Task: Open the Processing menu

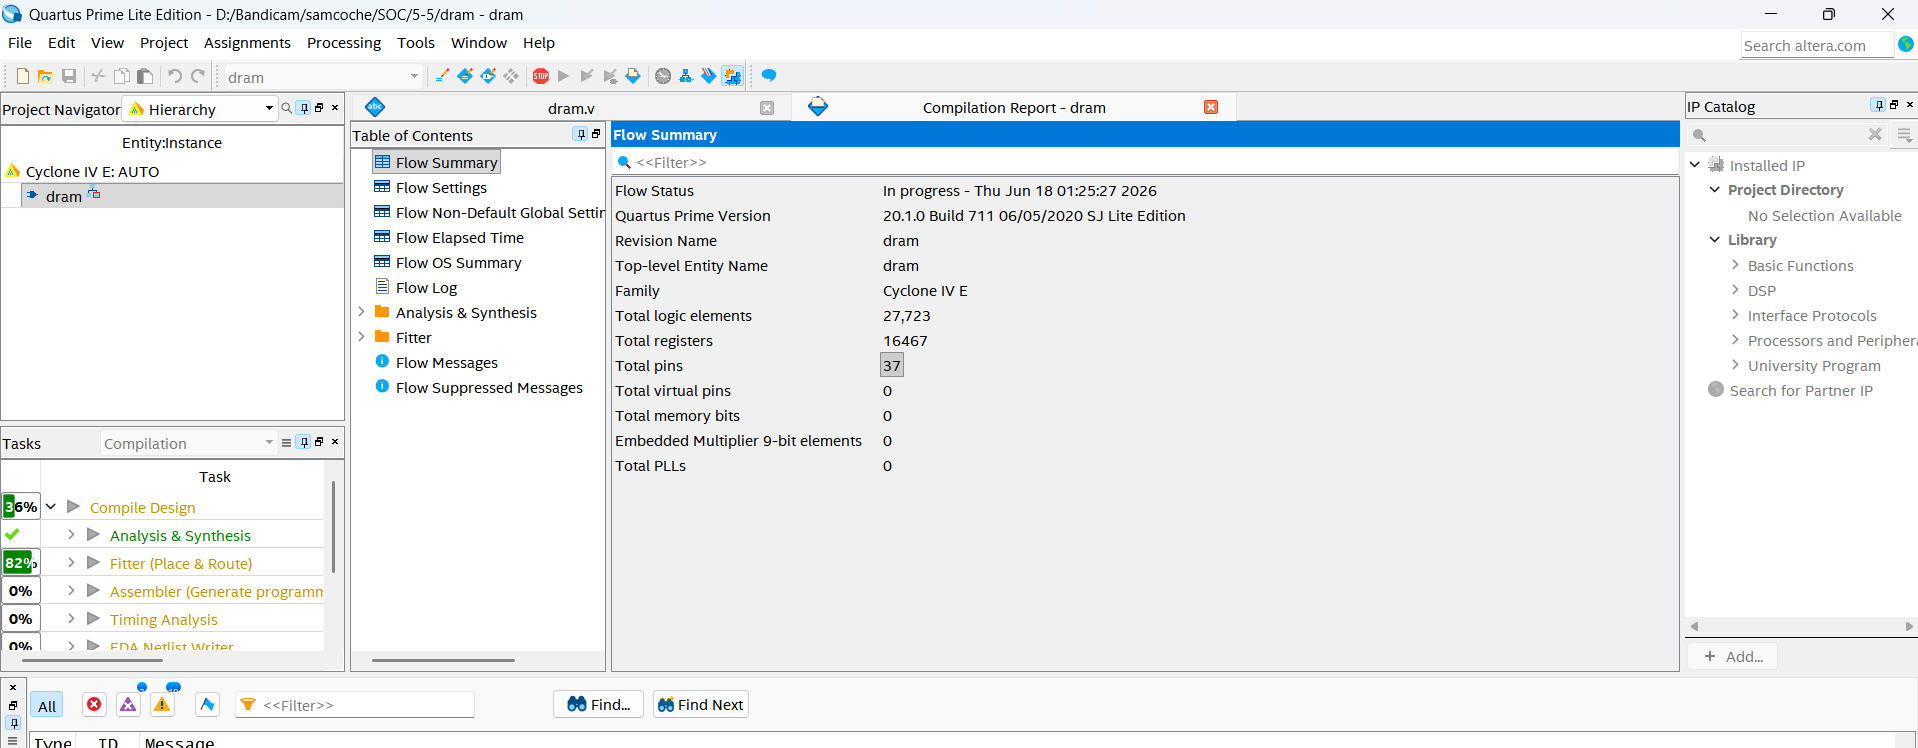Action: (x=344, y=42)
